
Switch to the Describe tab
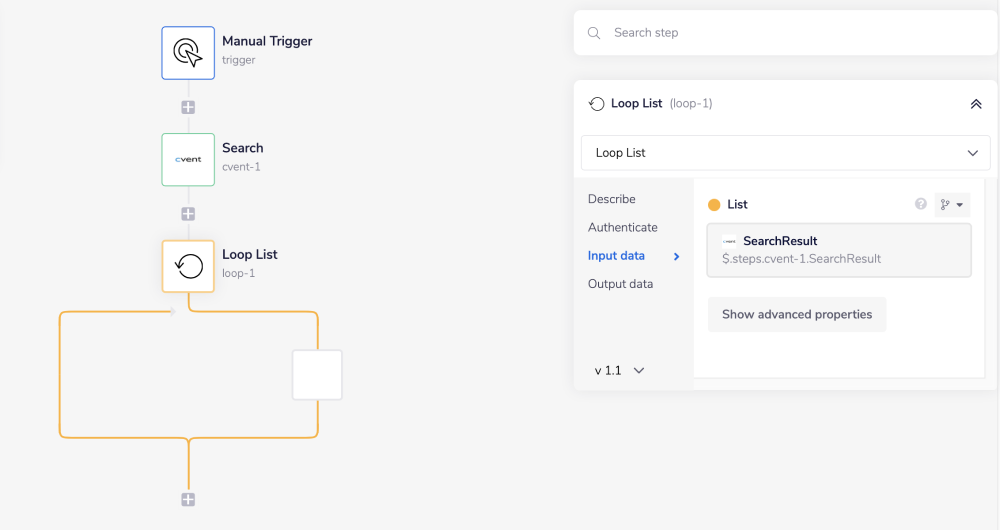click(612, 199)
